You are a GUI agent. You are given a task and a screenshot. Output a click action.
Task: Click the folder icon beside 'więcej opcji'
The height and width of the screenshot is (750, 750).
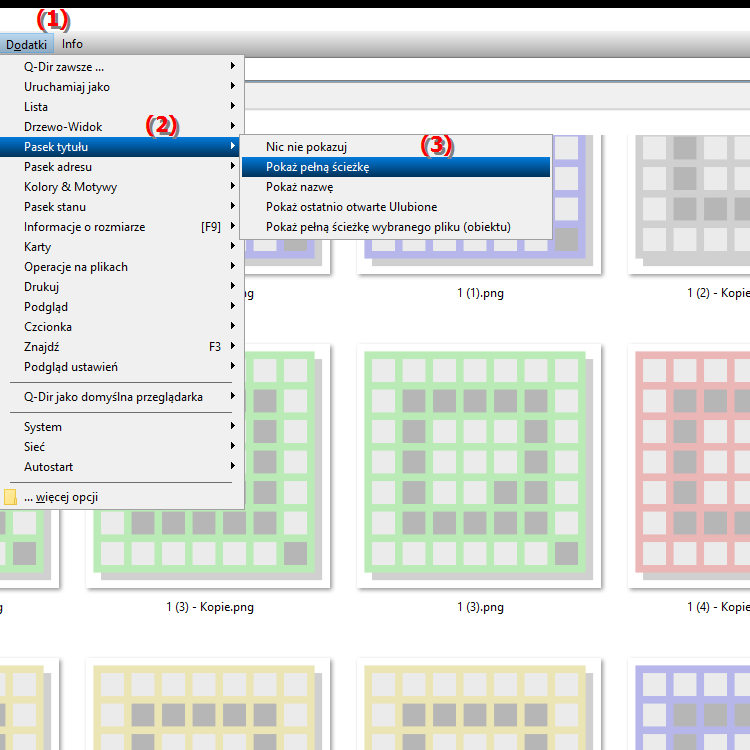click(x=11, y=497)
